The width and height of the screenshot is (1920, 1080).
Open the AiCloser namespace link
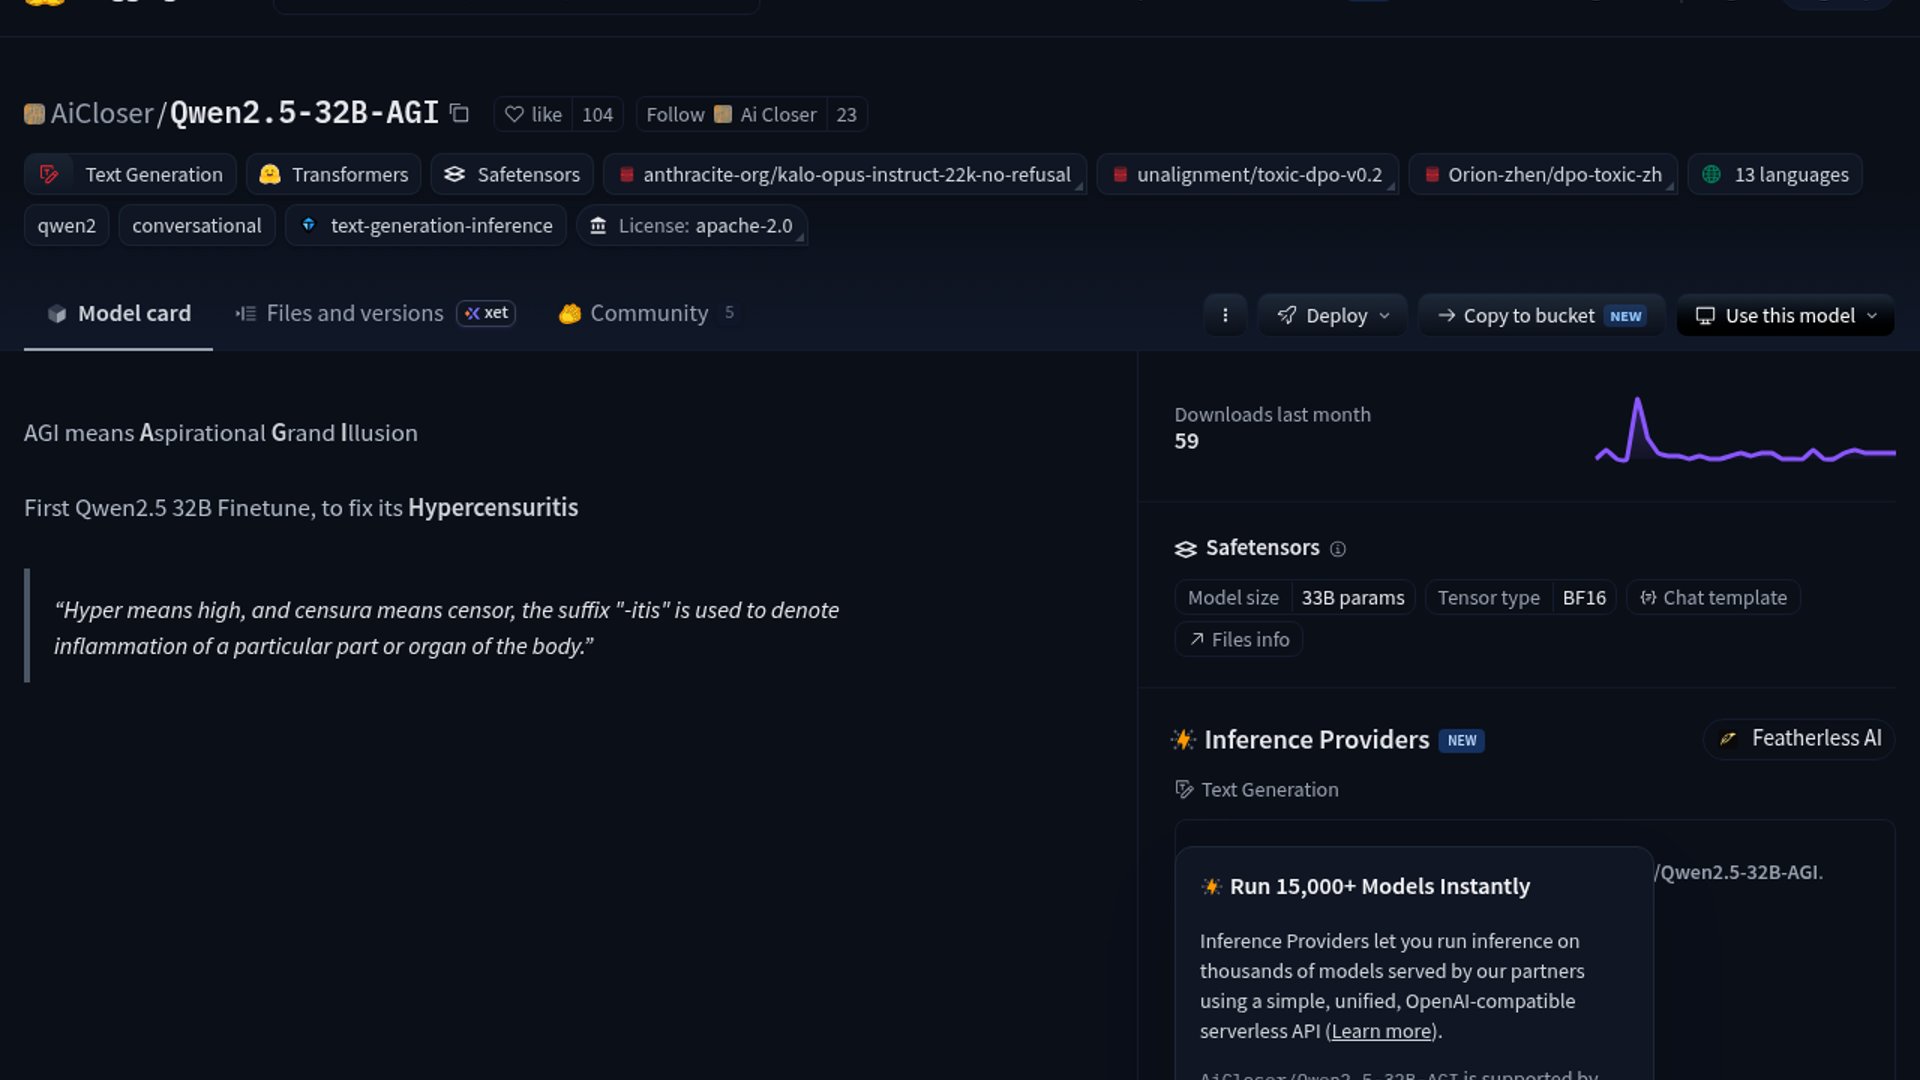pos(102,113)
